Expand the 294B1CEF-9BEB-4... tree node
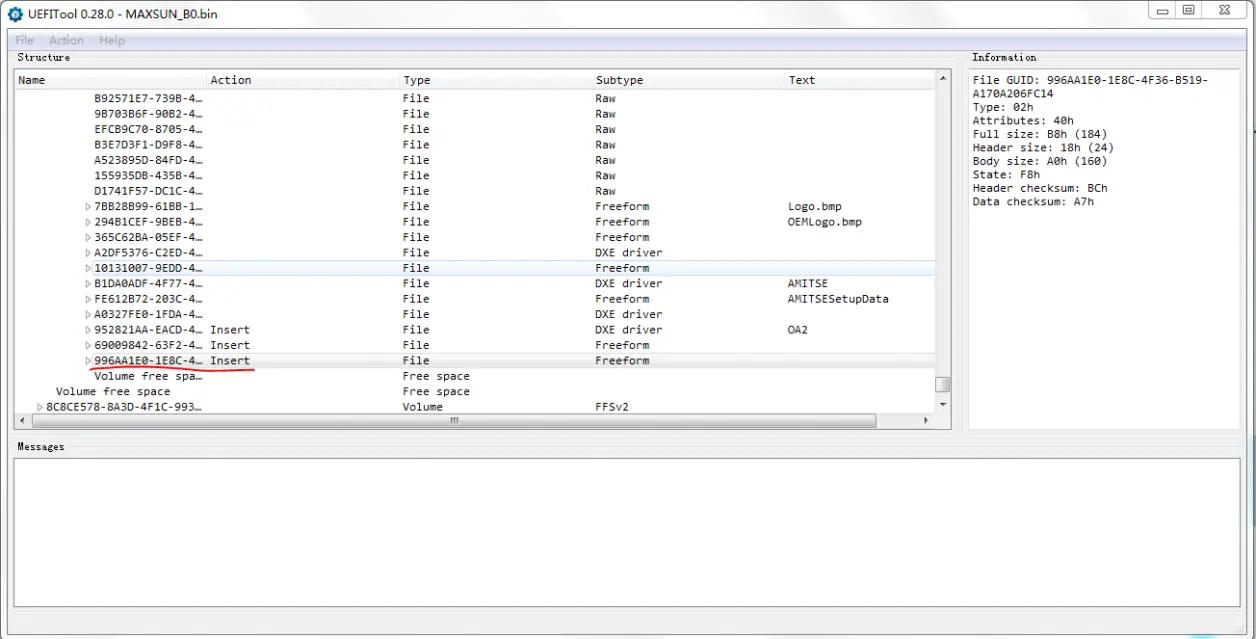 [88, 222]
